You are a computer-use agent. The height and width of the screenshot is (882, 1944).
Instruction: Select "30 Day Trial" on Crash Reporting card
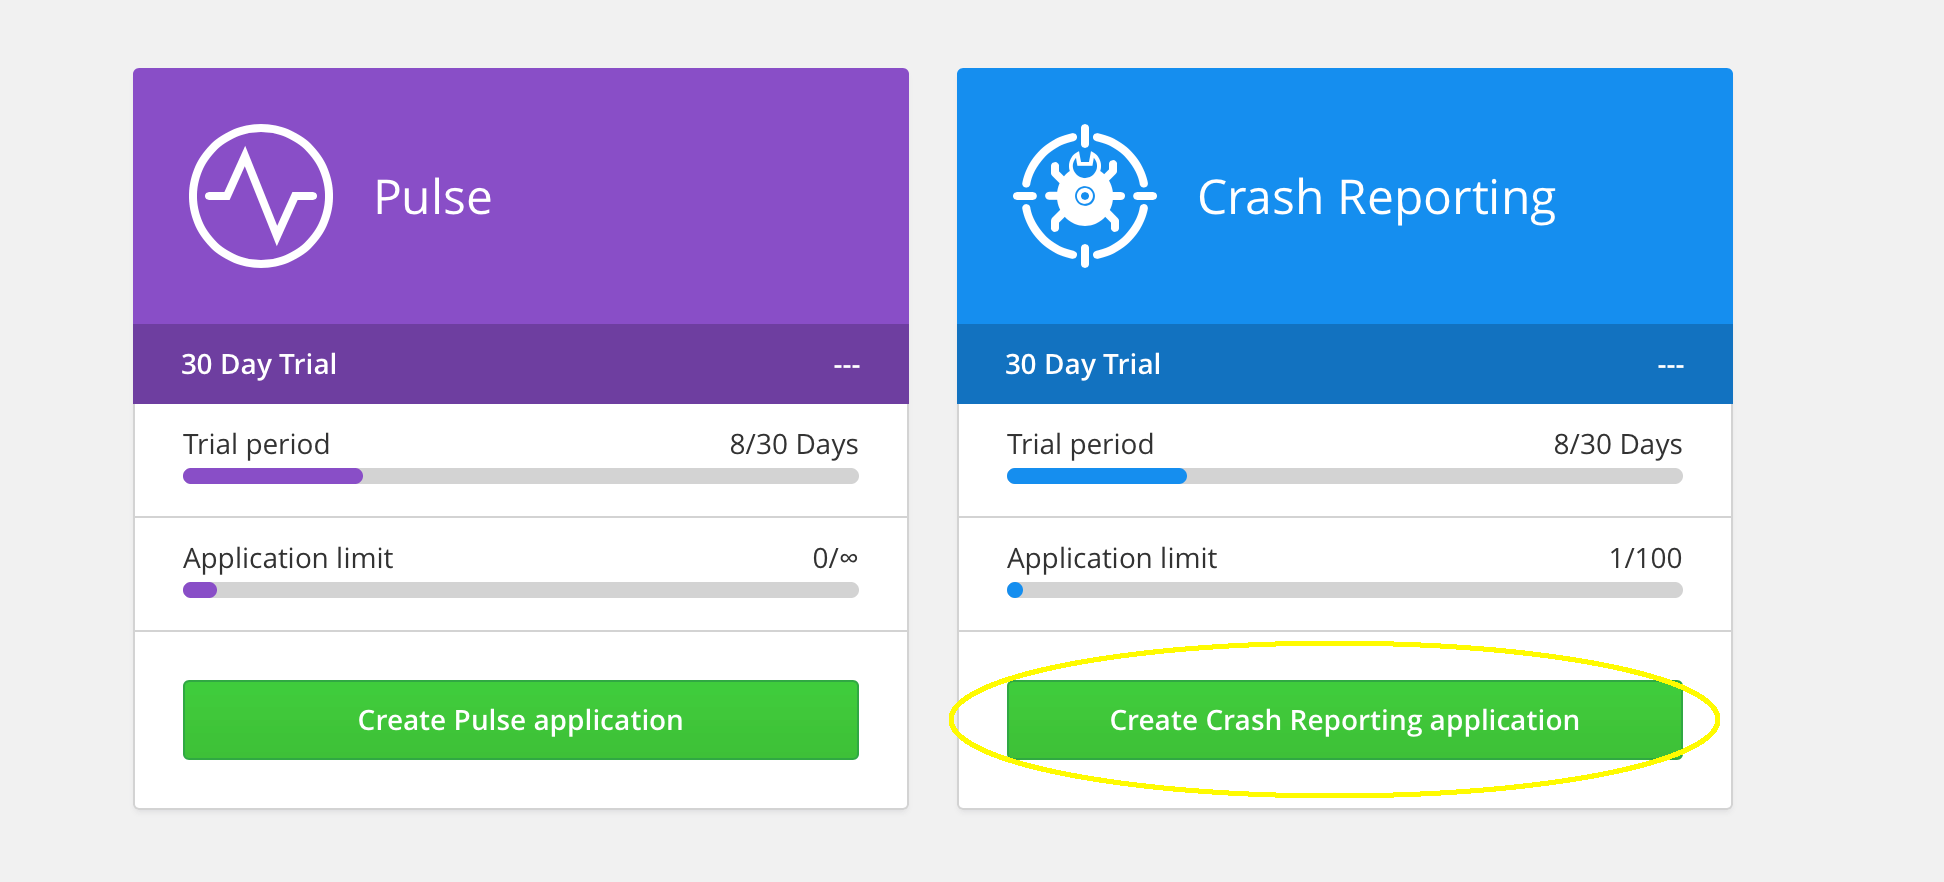pyautogui.click(x=1083, y=365)
